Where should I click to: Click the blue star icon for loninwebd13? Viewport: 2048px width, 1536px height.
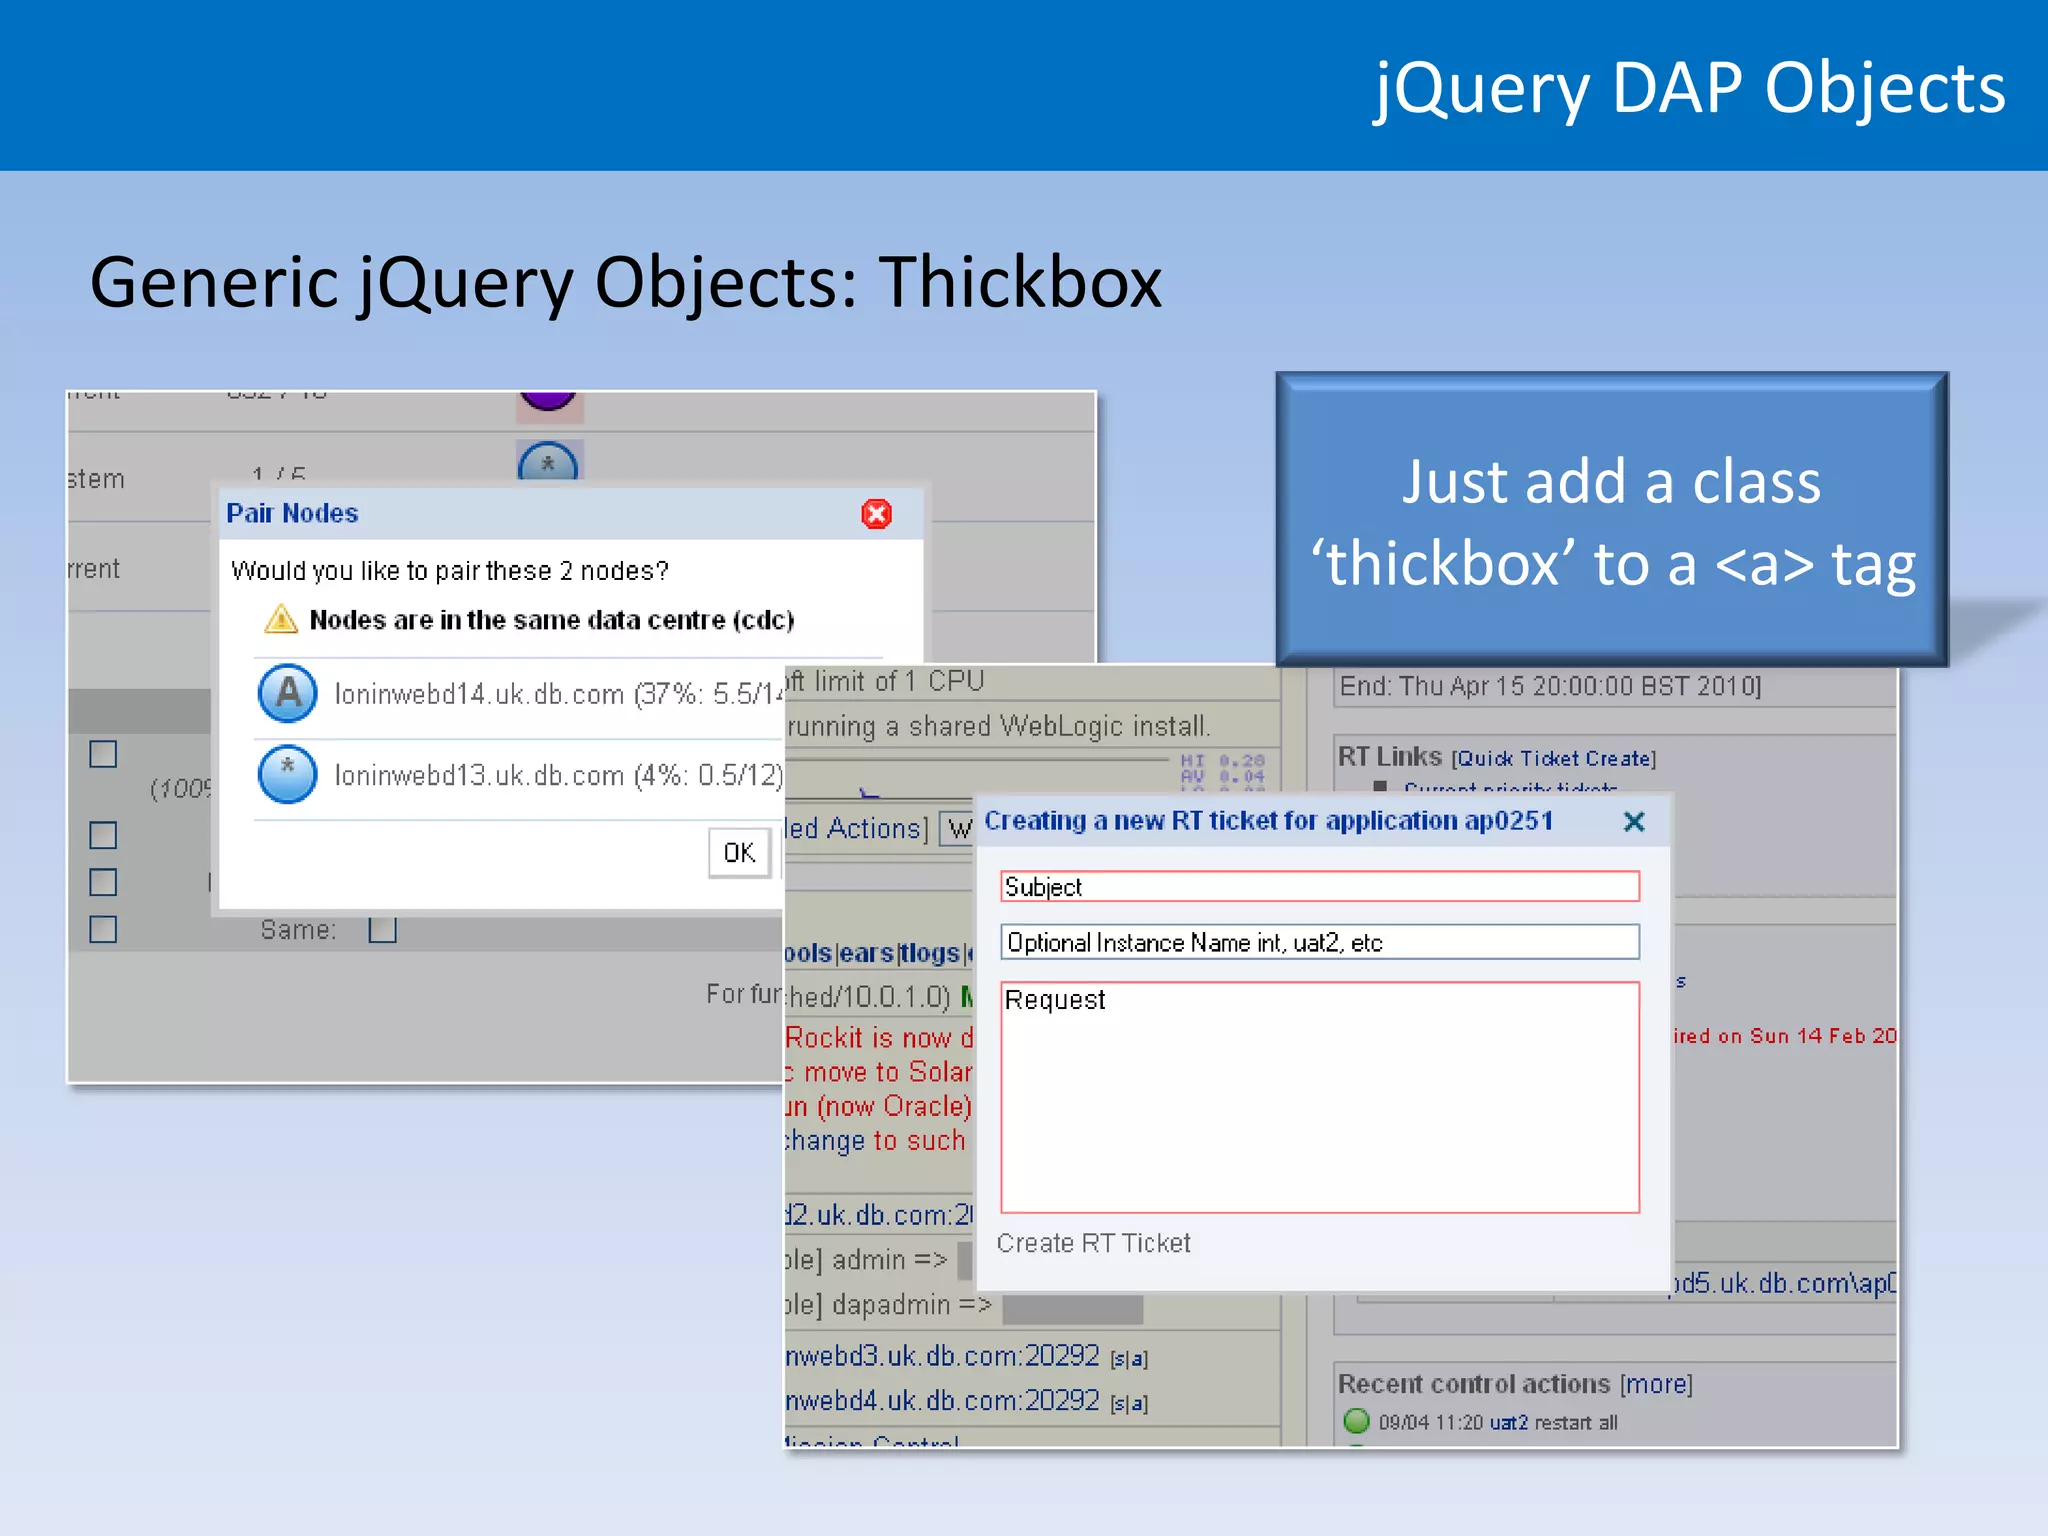point(288,773)
